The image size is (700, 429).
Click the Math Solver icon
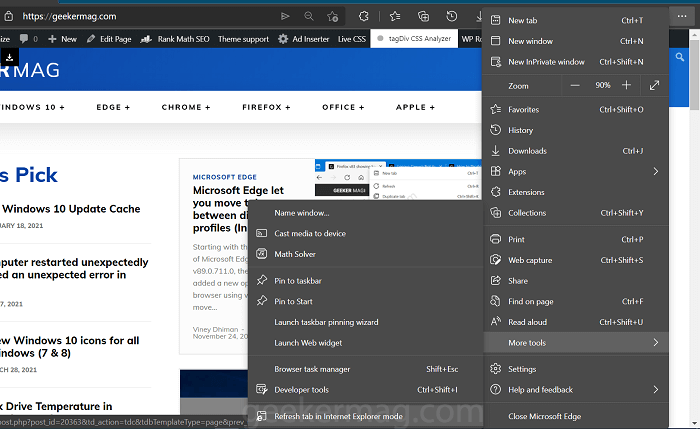point(262,254)
